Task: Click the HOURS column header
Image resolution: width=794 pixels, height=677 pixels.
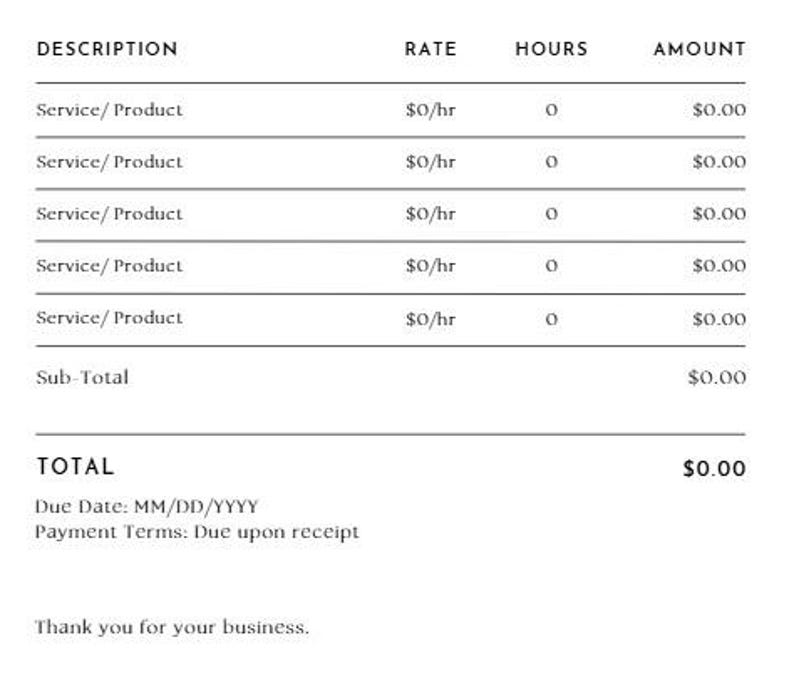Action: [x=551, y=49]
